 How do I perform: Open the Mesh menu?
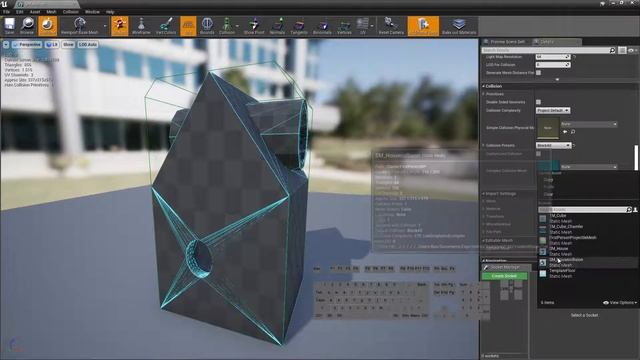51,12
